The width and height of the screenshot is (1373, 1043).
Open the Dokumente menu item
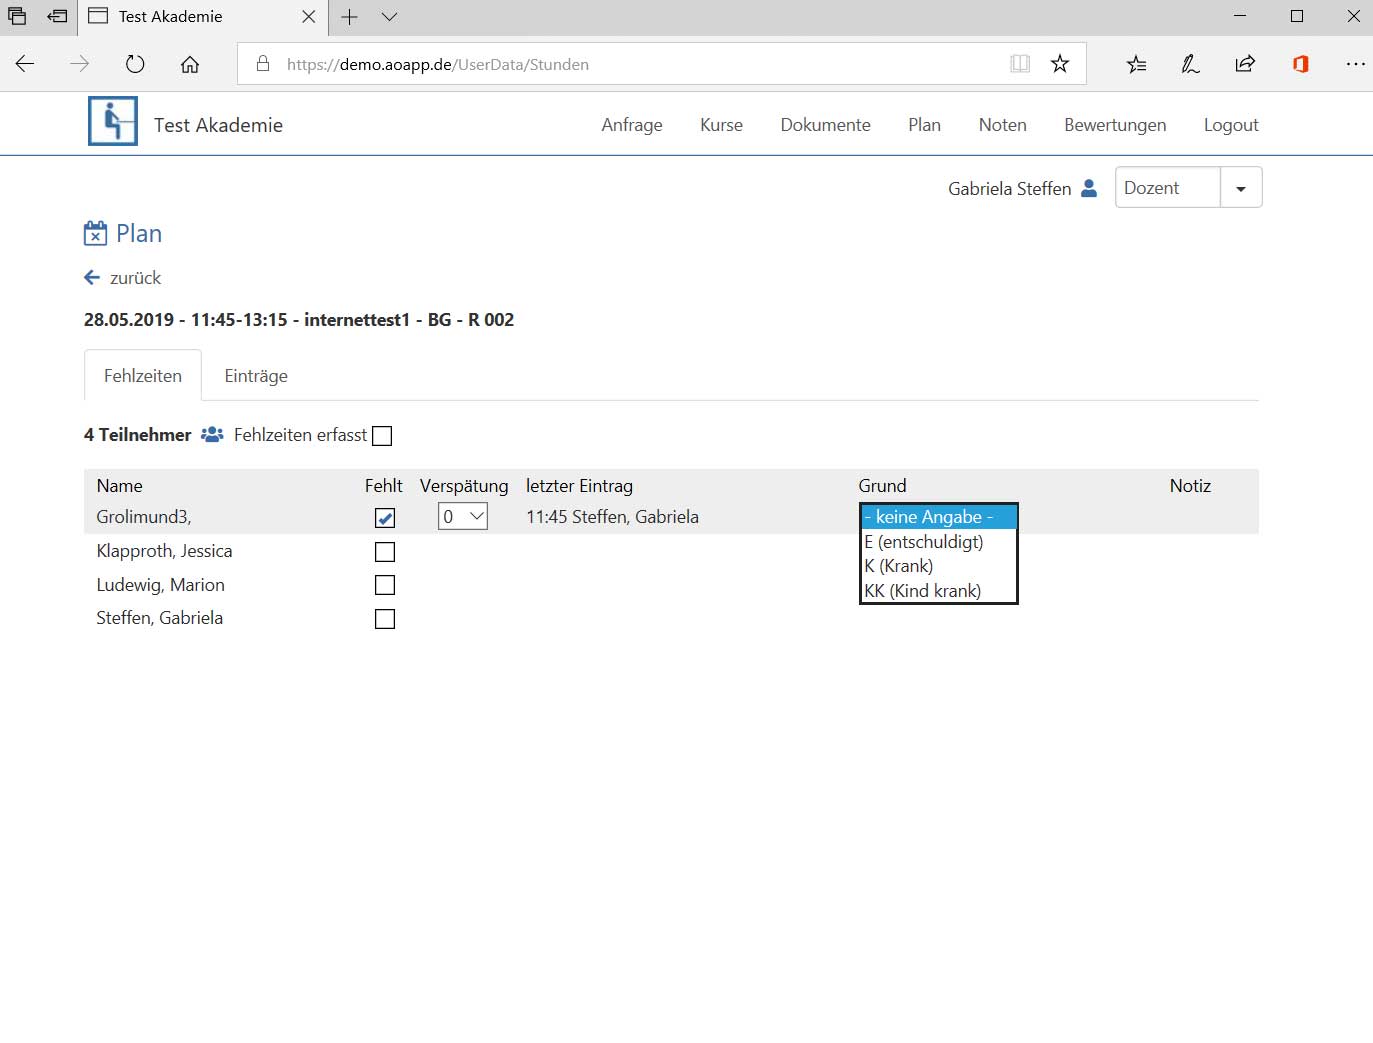pyautogui.click(x=825, y=125)
